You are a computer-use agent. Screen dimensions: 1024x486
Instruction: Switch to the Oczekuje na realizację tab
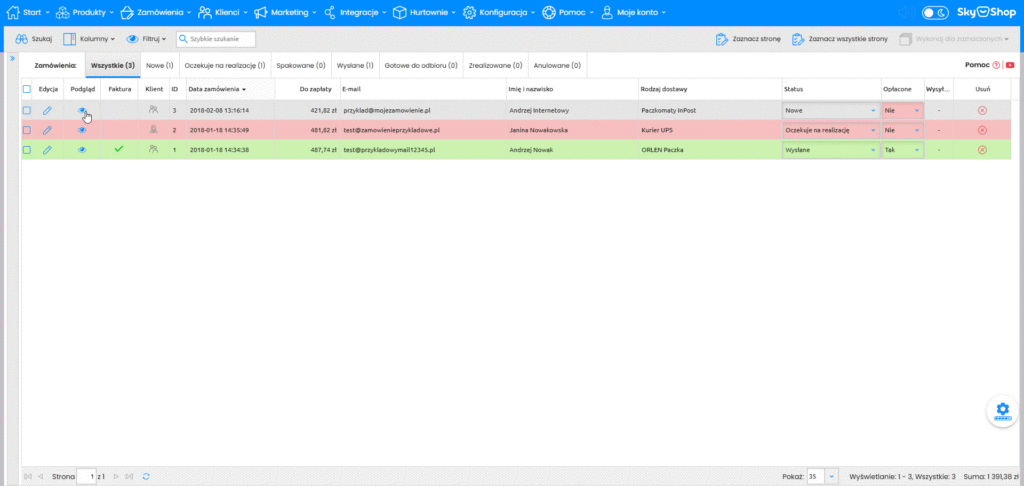tap(225, 65)
